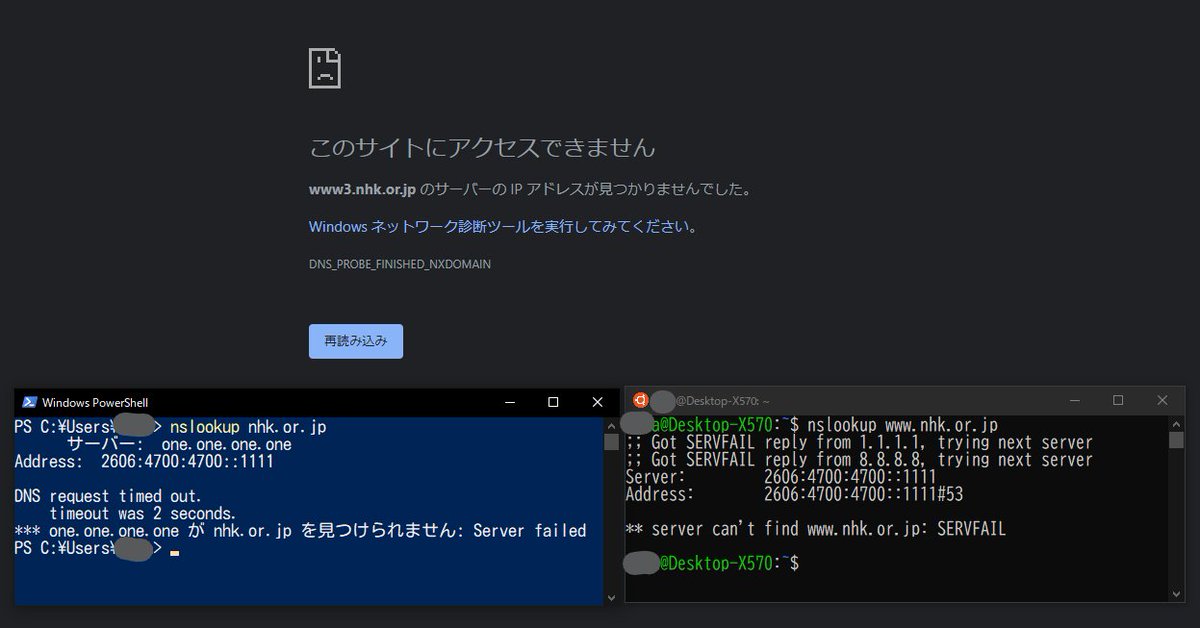Click the www3.nhk.or.jp domain text

[x=362, y=189]
